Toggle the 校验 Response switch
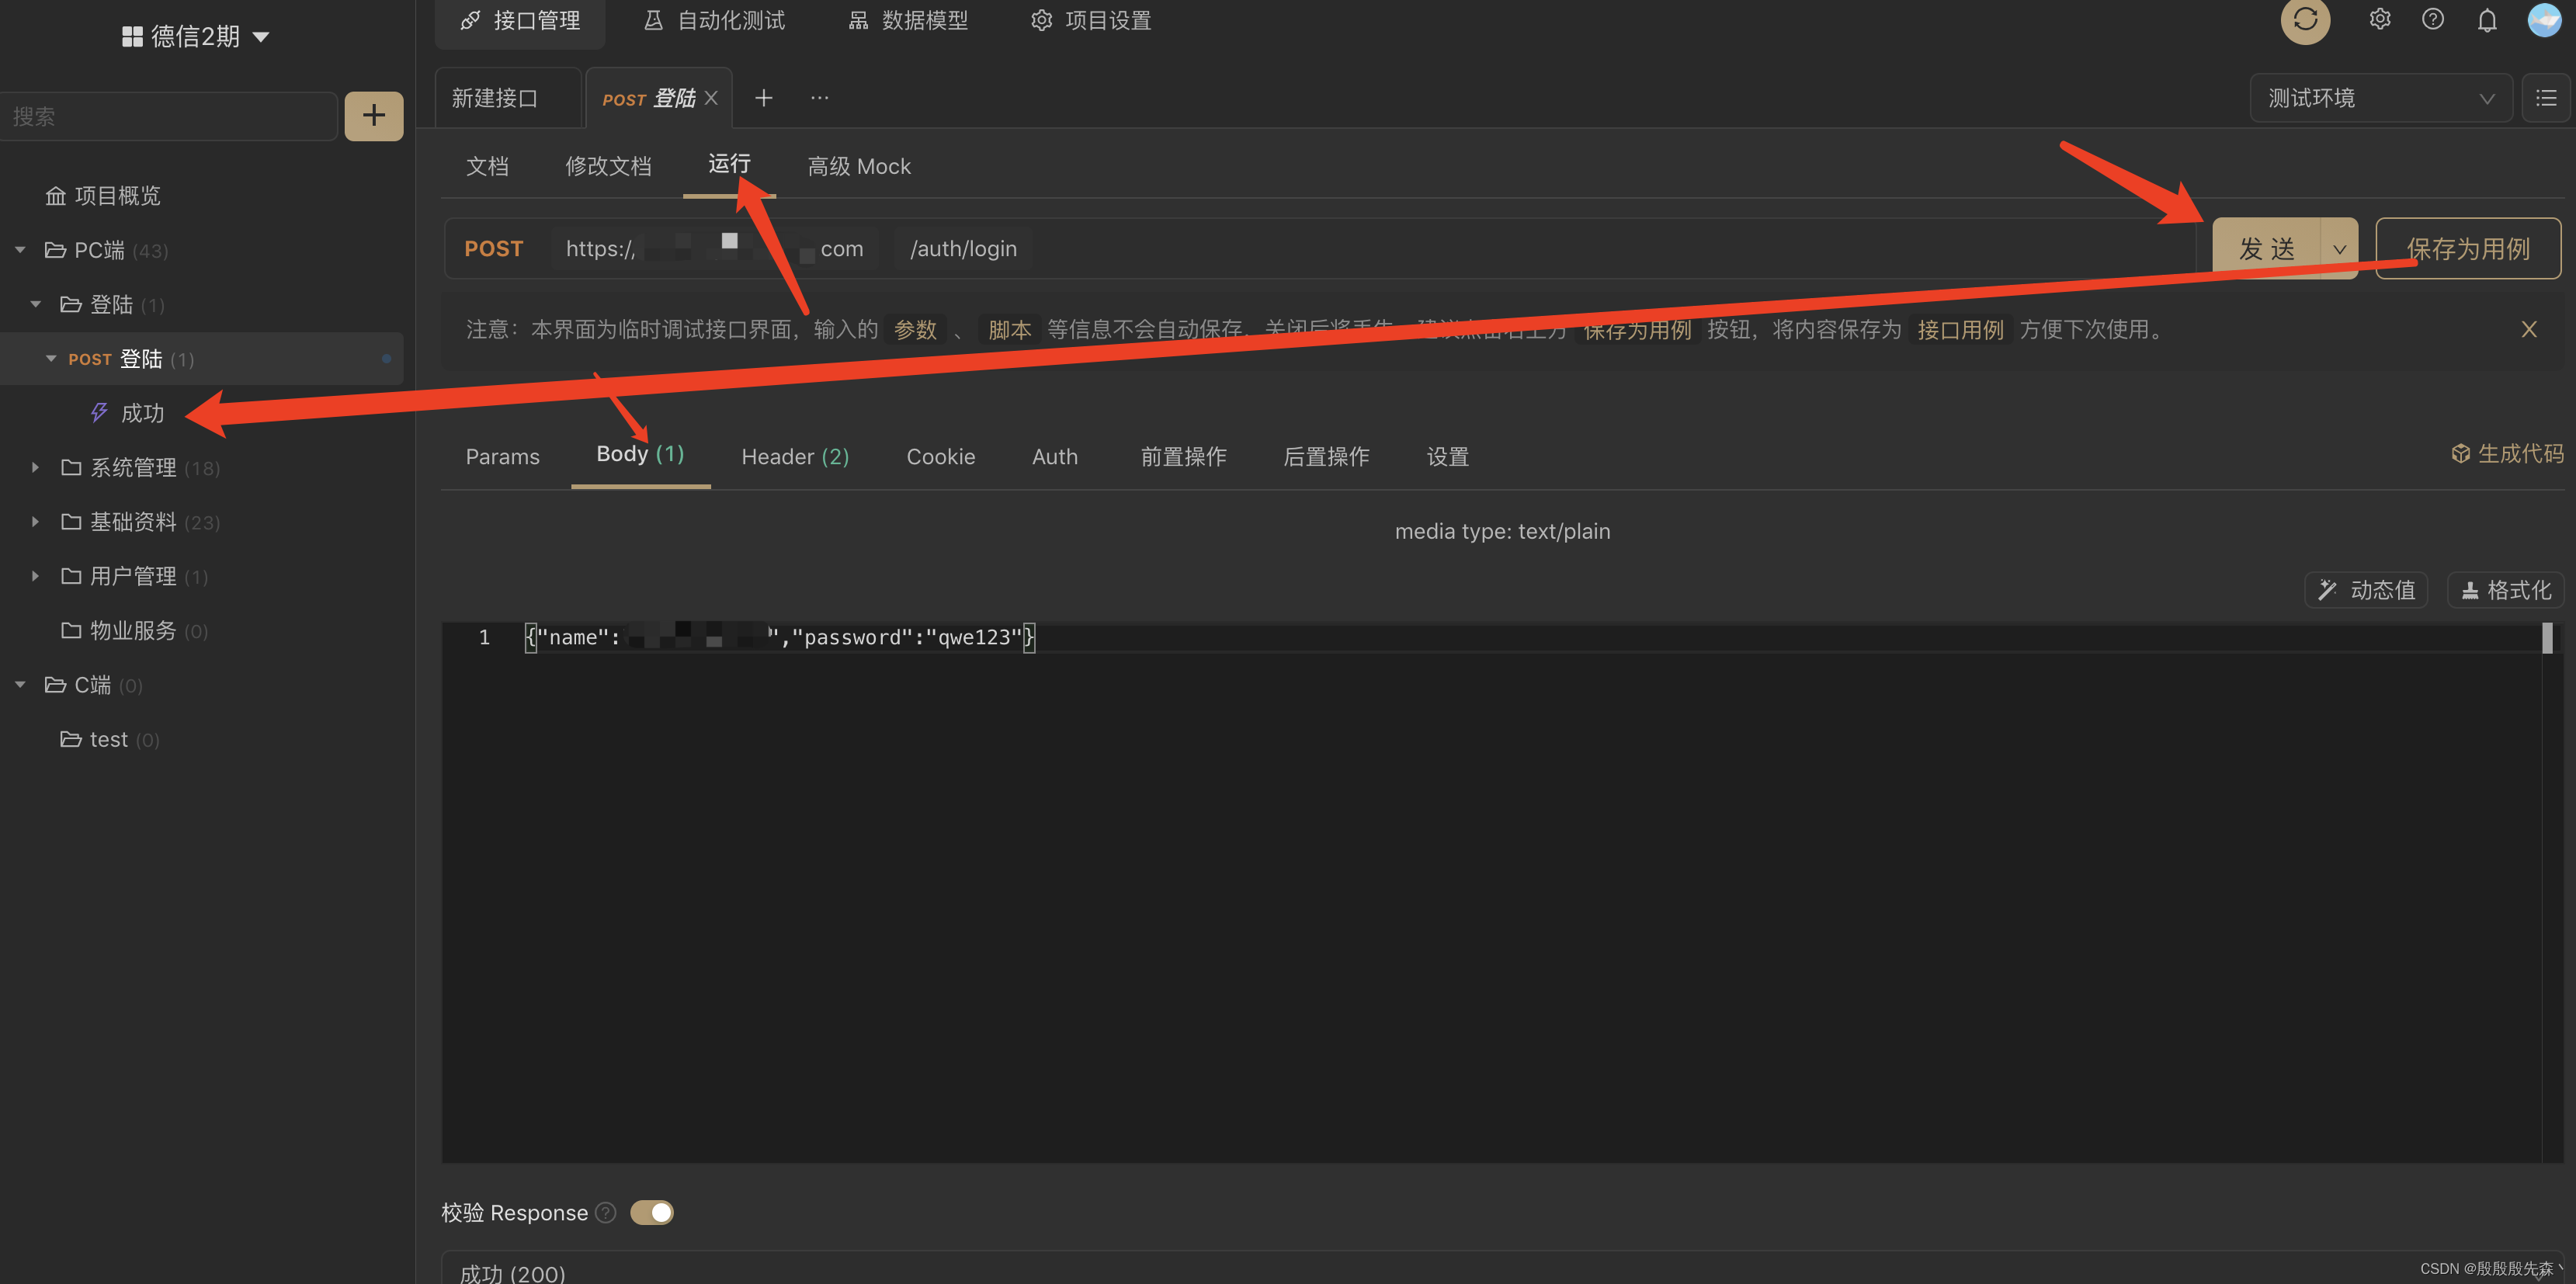Viewport: 2576px width, 1284px height. point(652,1212)
